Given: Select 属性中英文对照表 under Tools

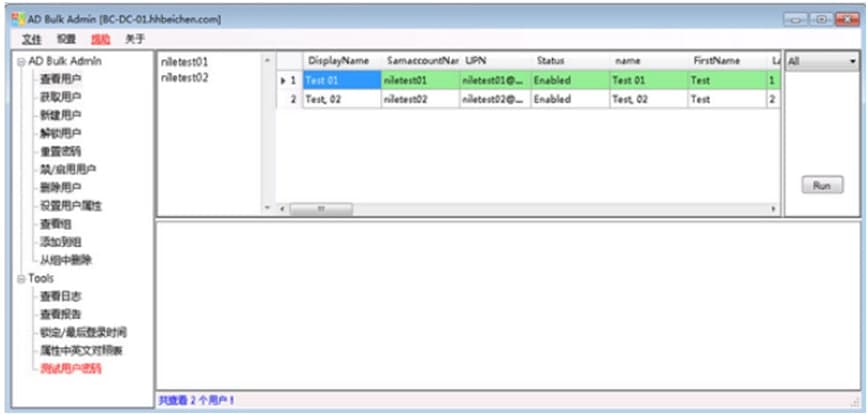Looking at the screenshot, I should click(x=81, y=351).
